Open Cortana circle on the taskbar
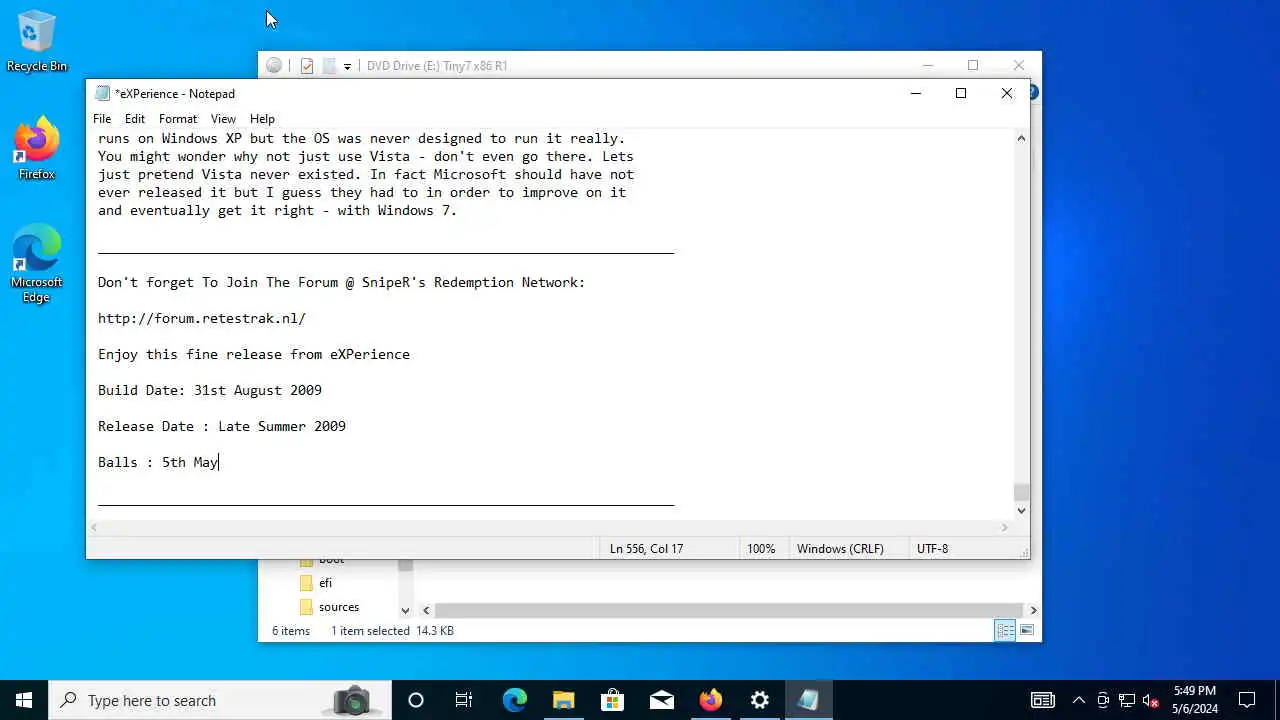Viewport: 1280px width, 720px height. (x=416, y=700)
